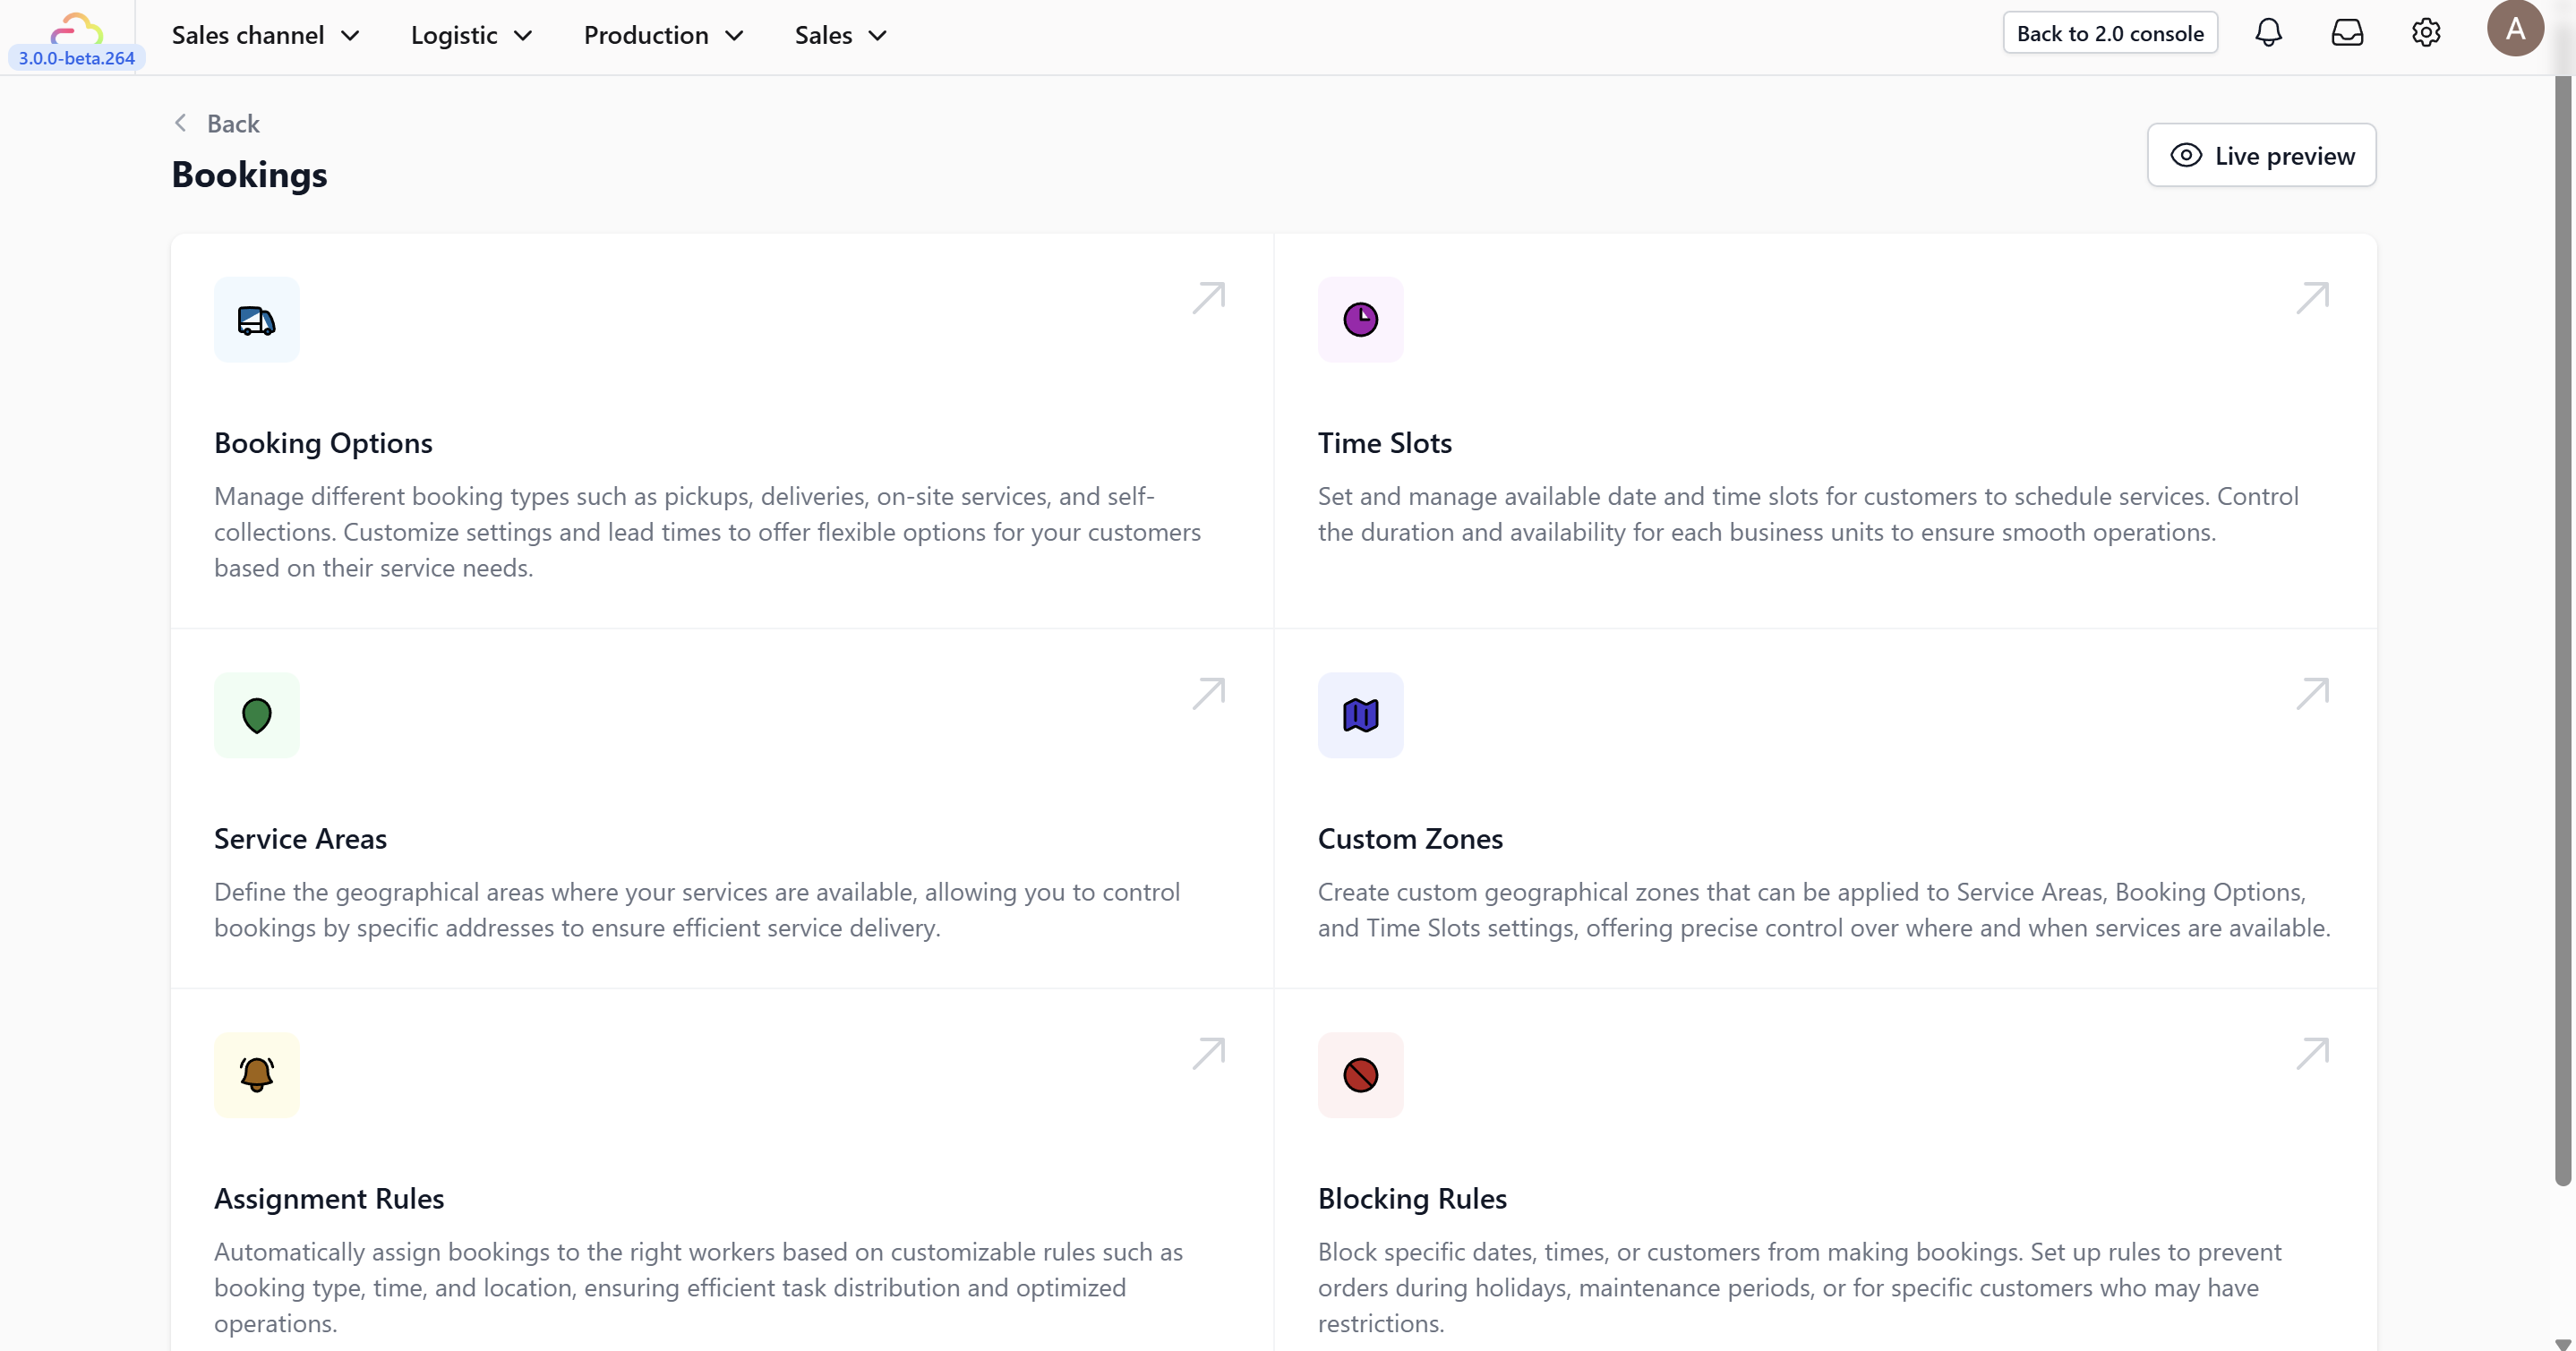Expand the Production dropdown menu
Screen dimensions: 2576x1351
point(663,35)
